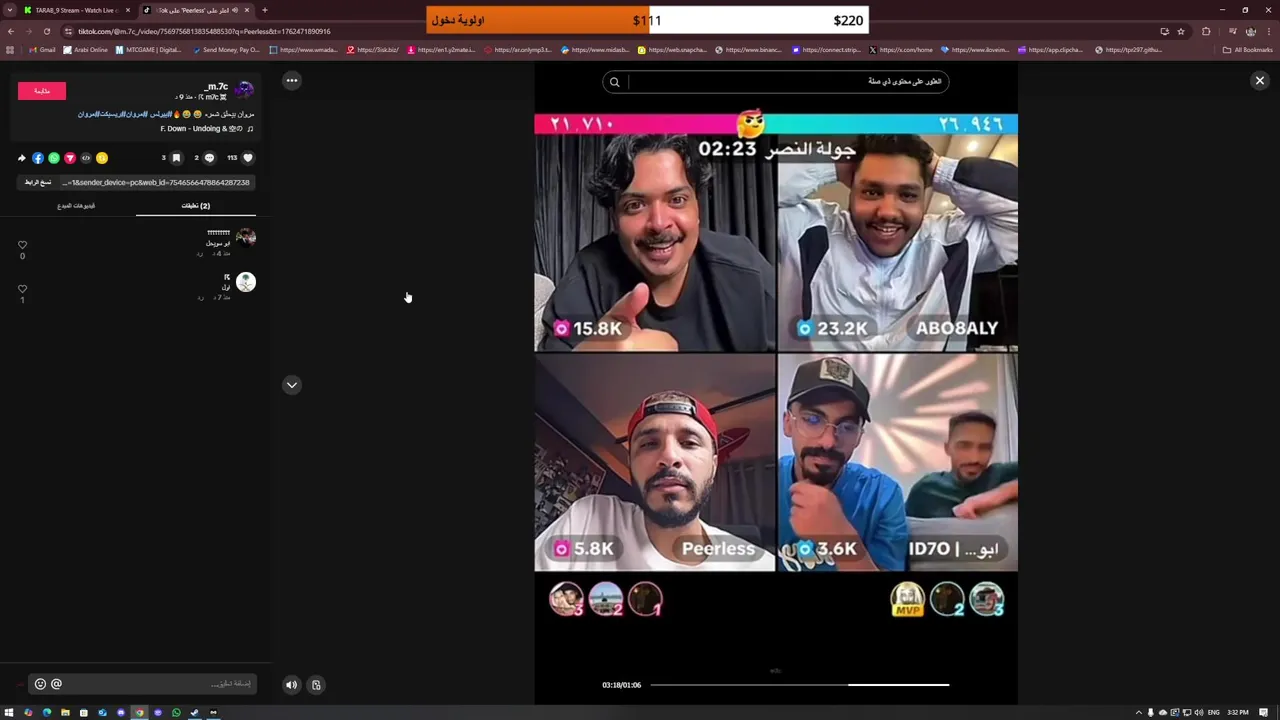Click the pink Follow button
Image resolution: width=1280 pixels, height=720 pixels.
click(42, 91)
